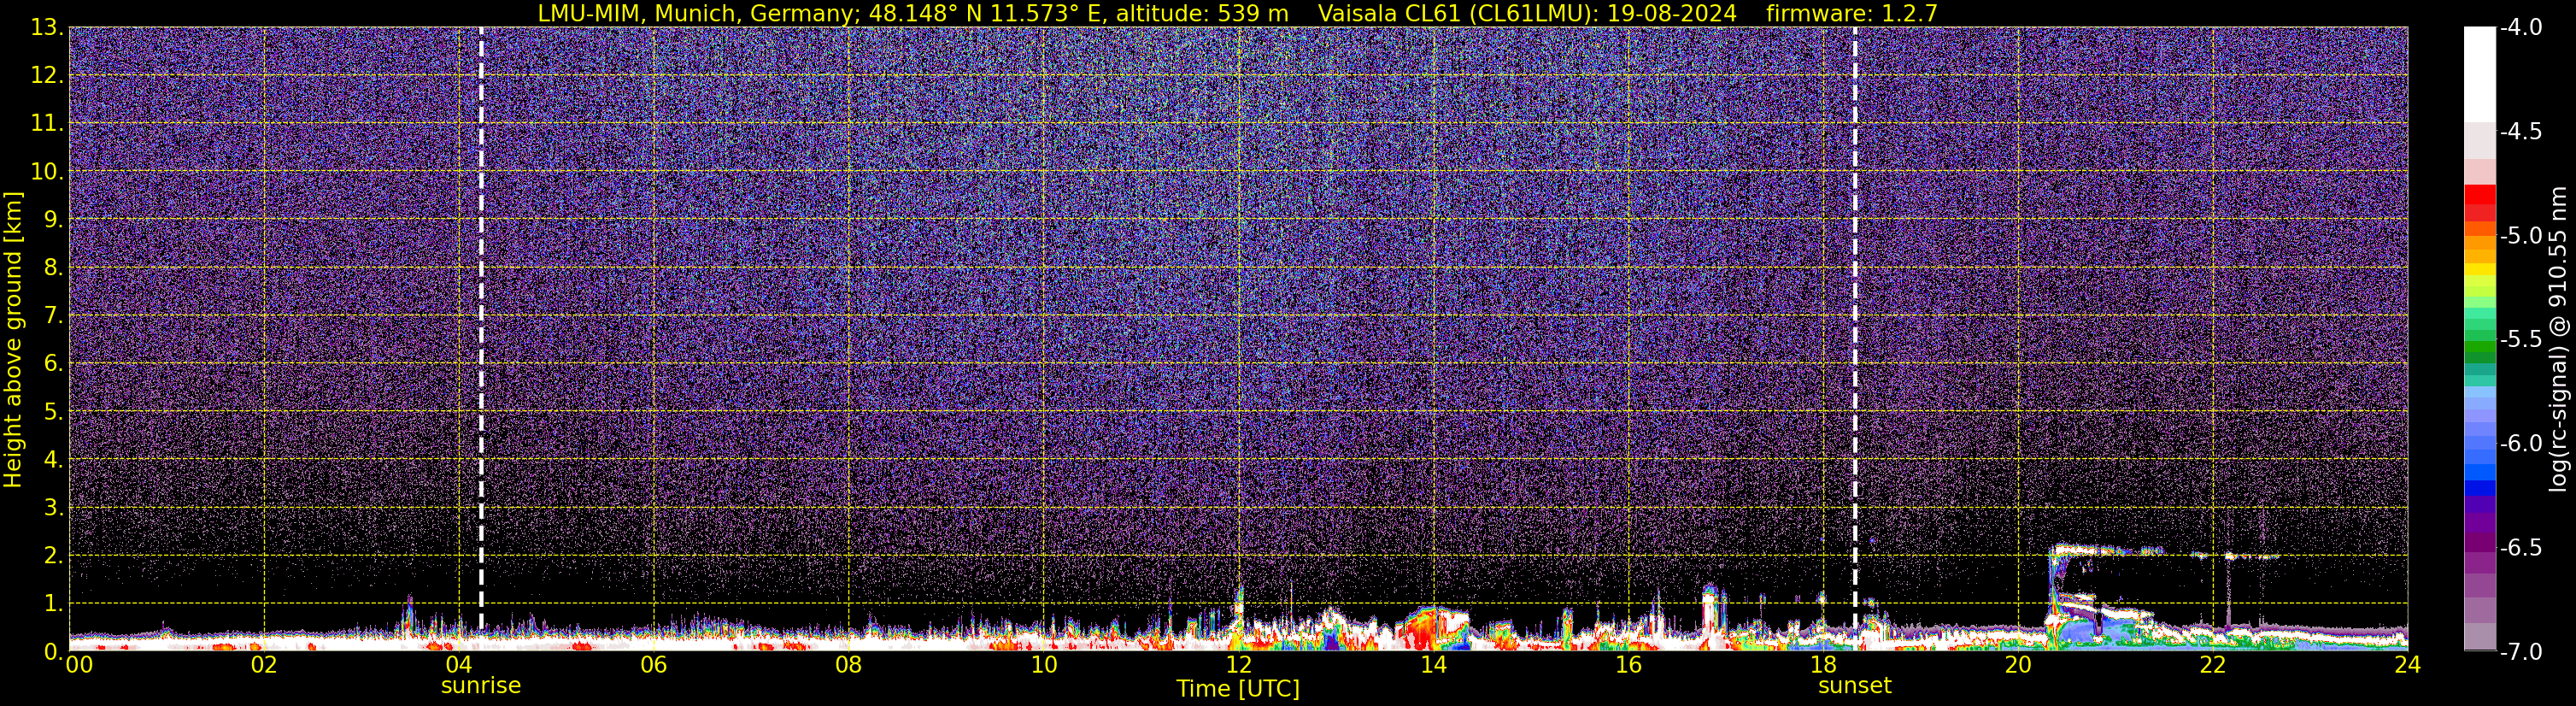Click the "08" tick on the time axis
This screenshot has width=2576, height=706.
tap(848, 665)
